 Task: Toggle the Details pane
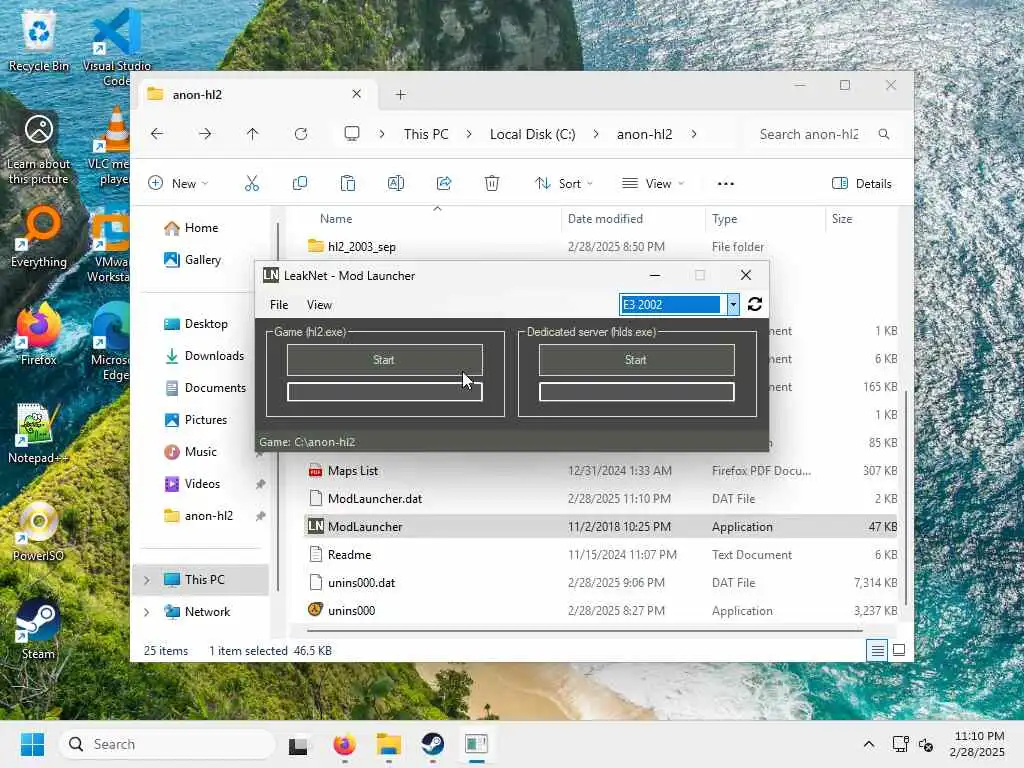point(862,184)
